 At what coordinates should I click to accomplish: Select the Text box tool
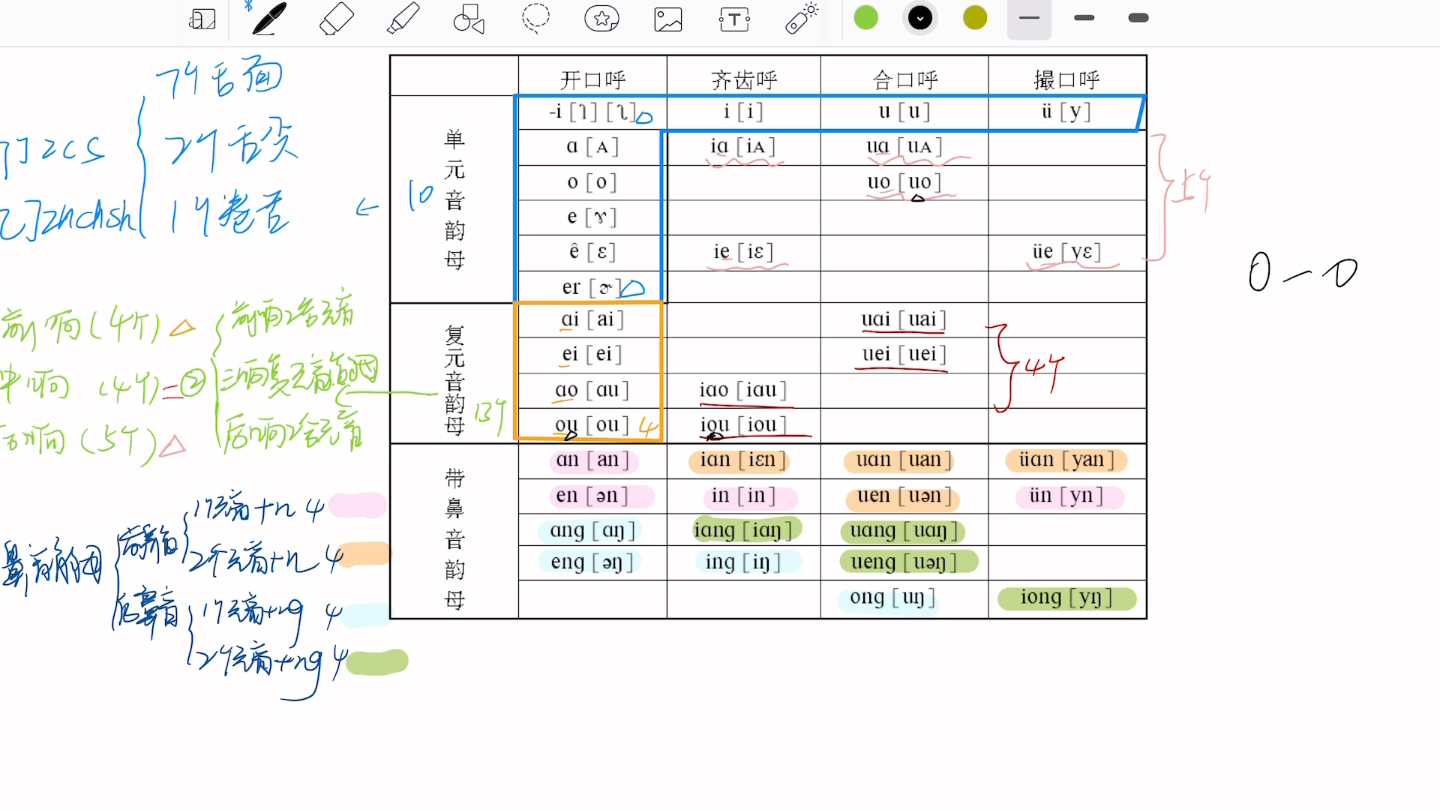pyautogui.click(x=734, y=19)
